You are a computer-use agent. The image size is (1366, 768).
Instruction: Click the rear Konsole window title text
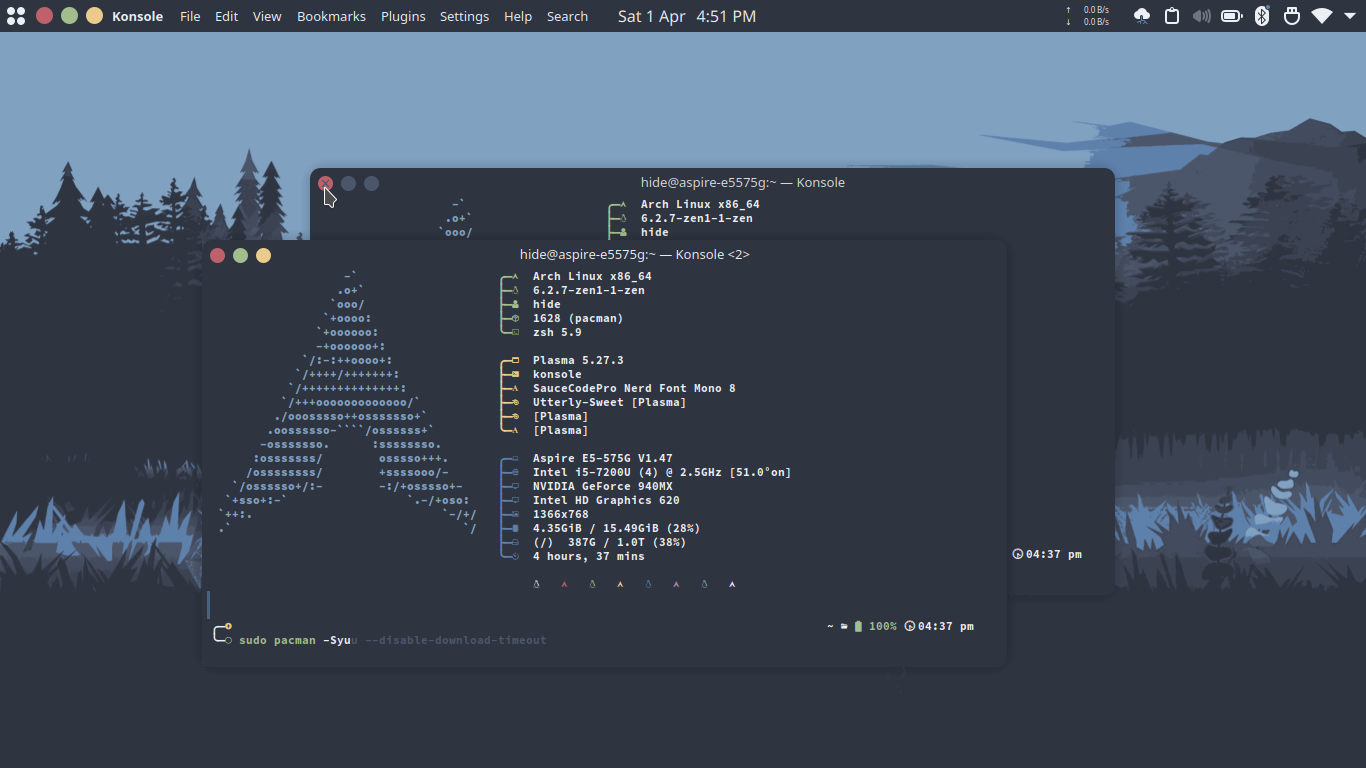tap(743, 183)
